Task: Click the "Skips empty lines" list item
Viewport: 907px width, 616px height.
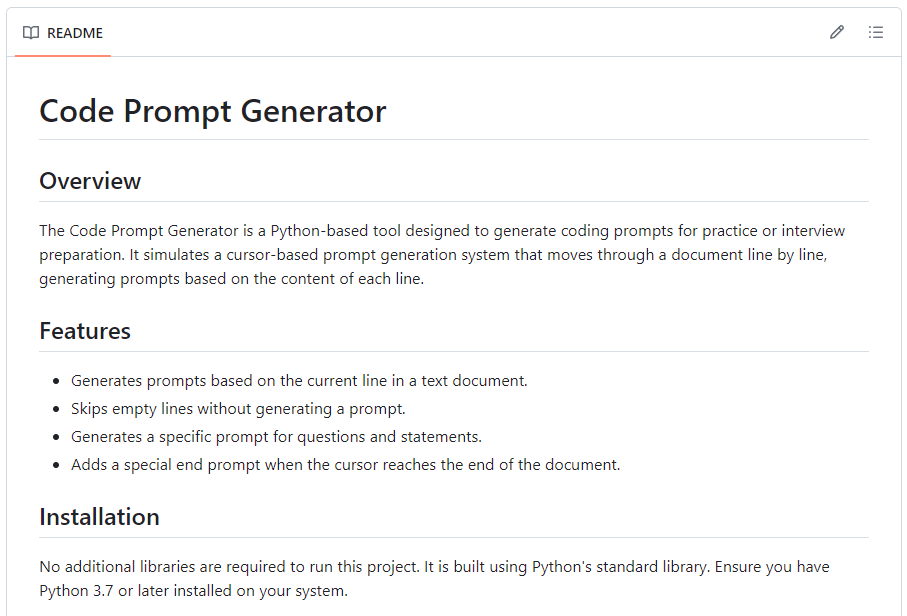Action: point(238,409)
